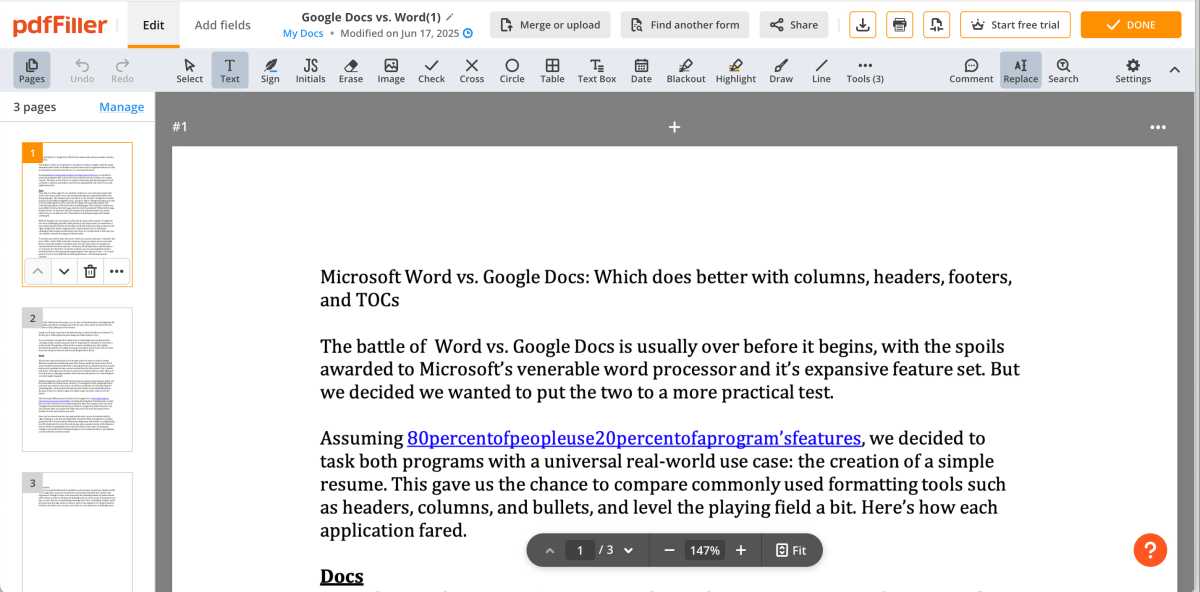This screenshot has height=592, width=1200.
Task: Insert a Check mark tool
Action: pyautogui.click(x=431, y=70)
